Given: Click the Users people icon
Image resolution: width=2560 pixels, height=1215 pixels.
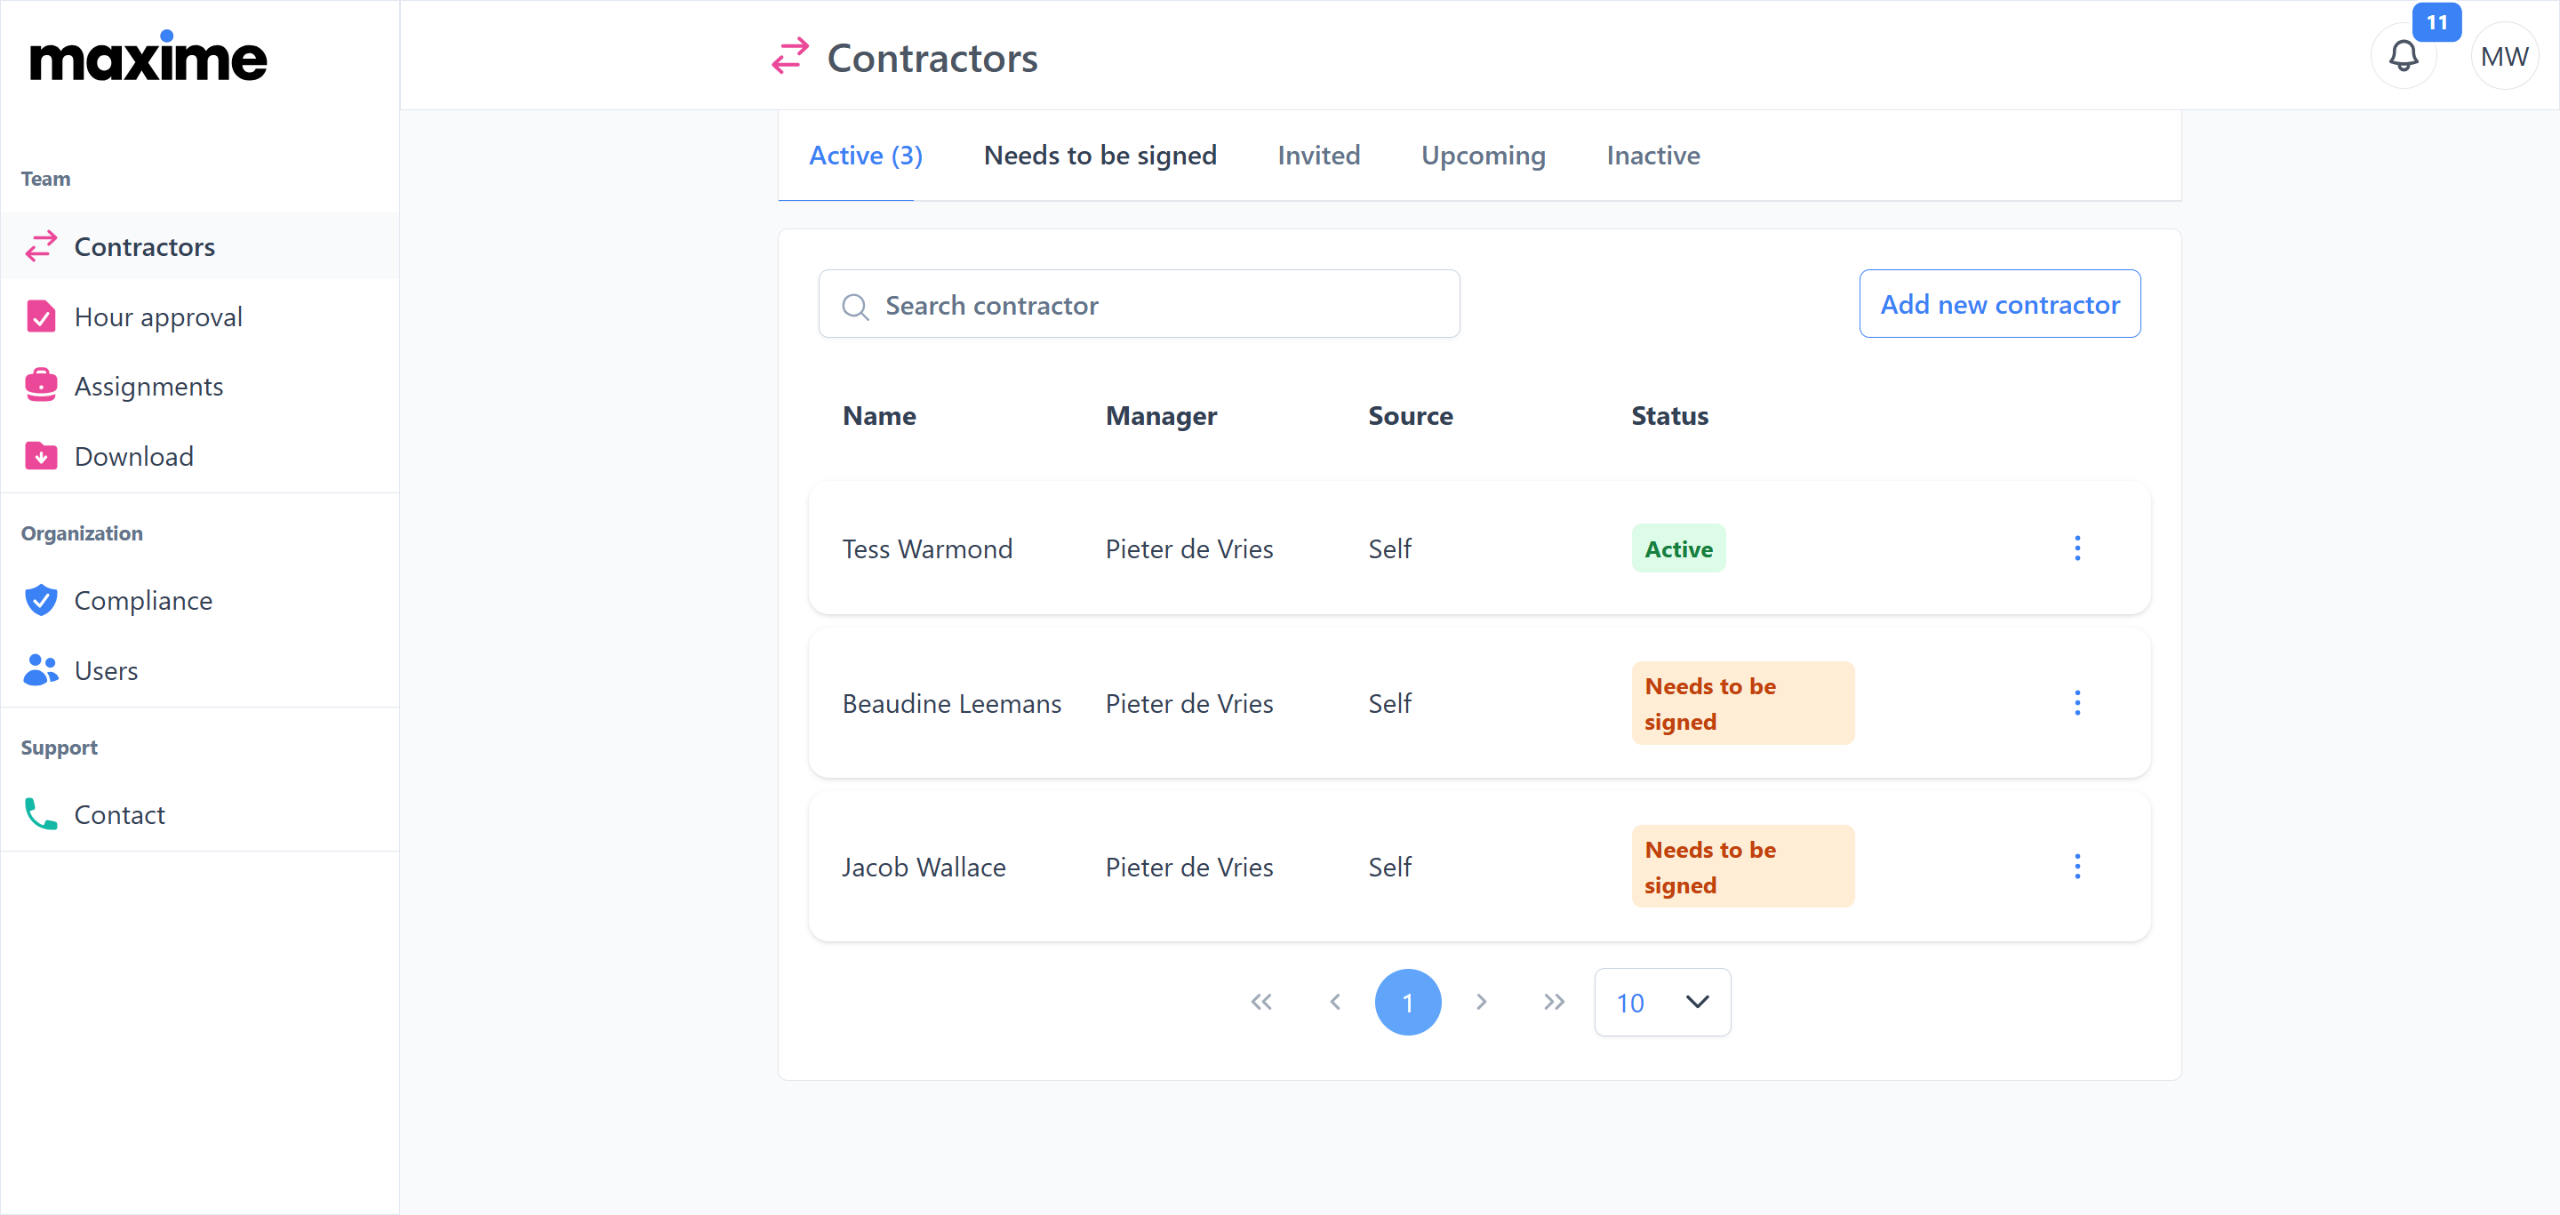Looking at the screenshot, I should click(41, 670).
